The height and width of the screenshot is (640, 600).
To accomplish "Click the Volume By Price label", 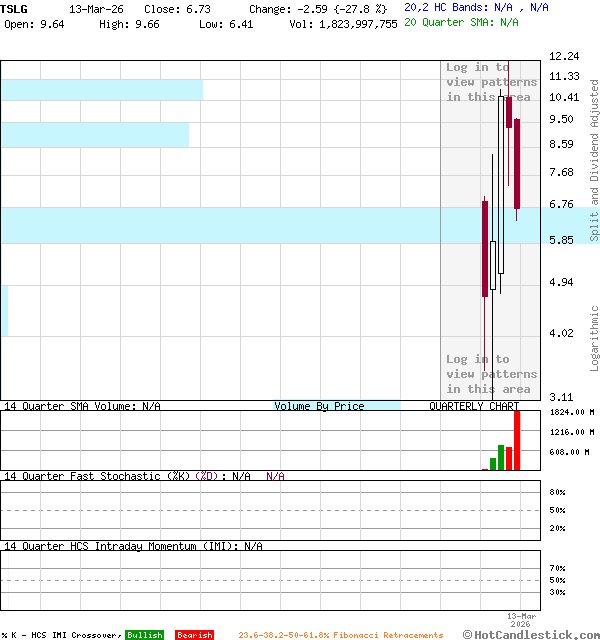I will pyautogui.click(x=320, y=406).
